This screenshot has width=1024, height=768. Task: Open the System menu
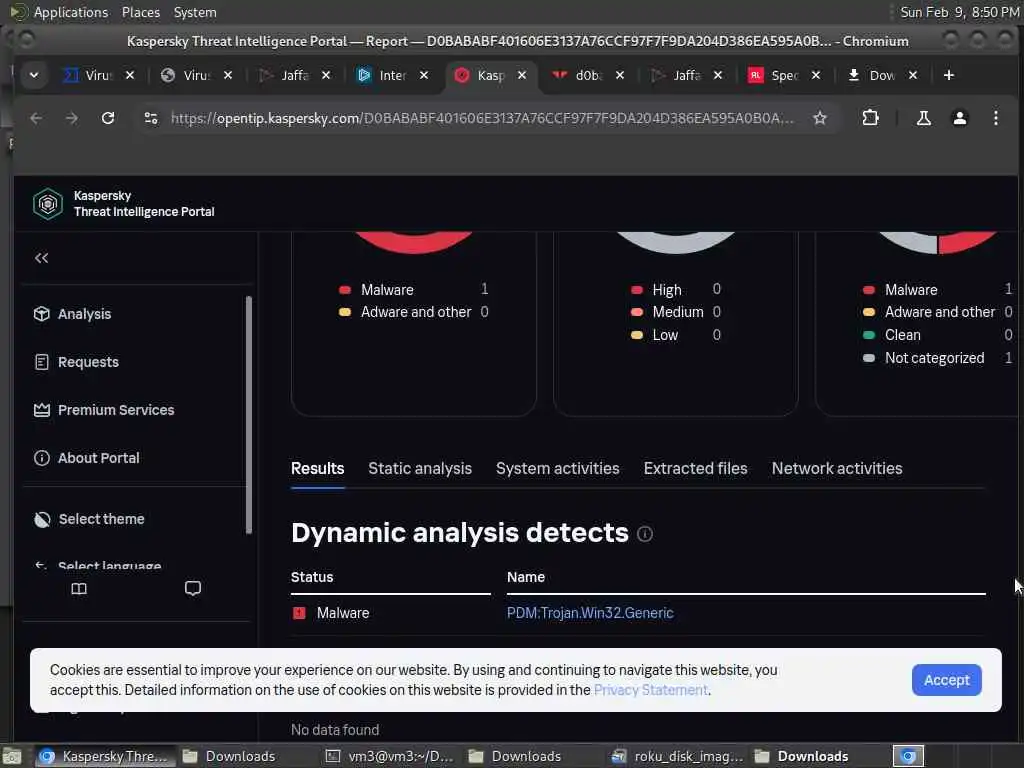click(x=195, y=12)
